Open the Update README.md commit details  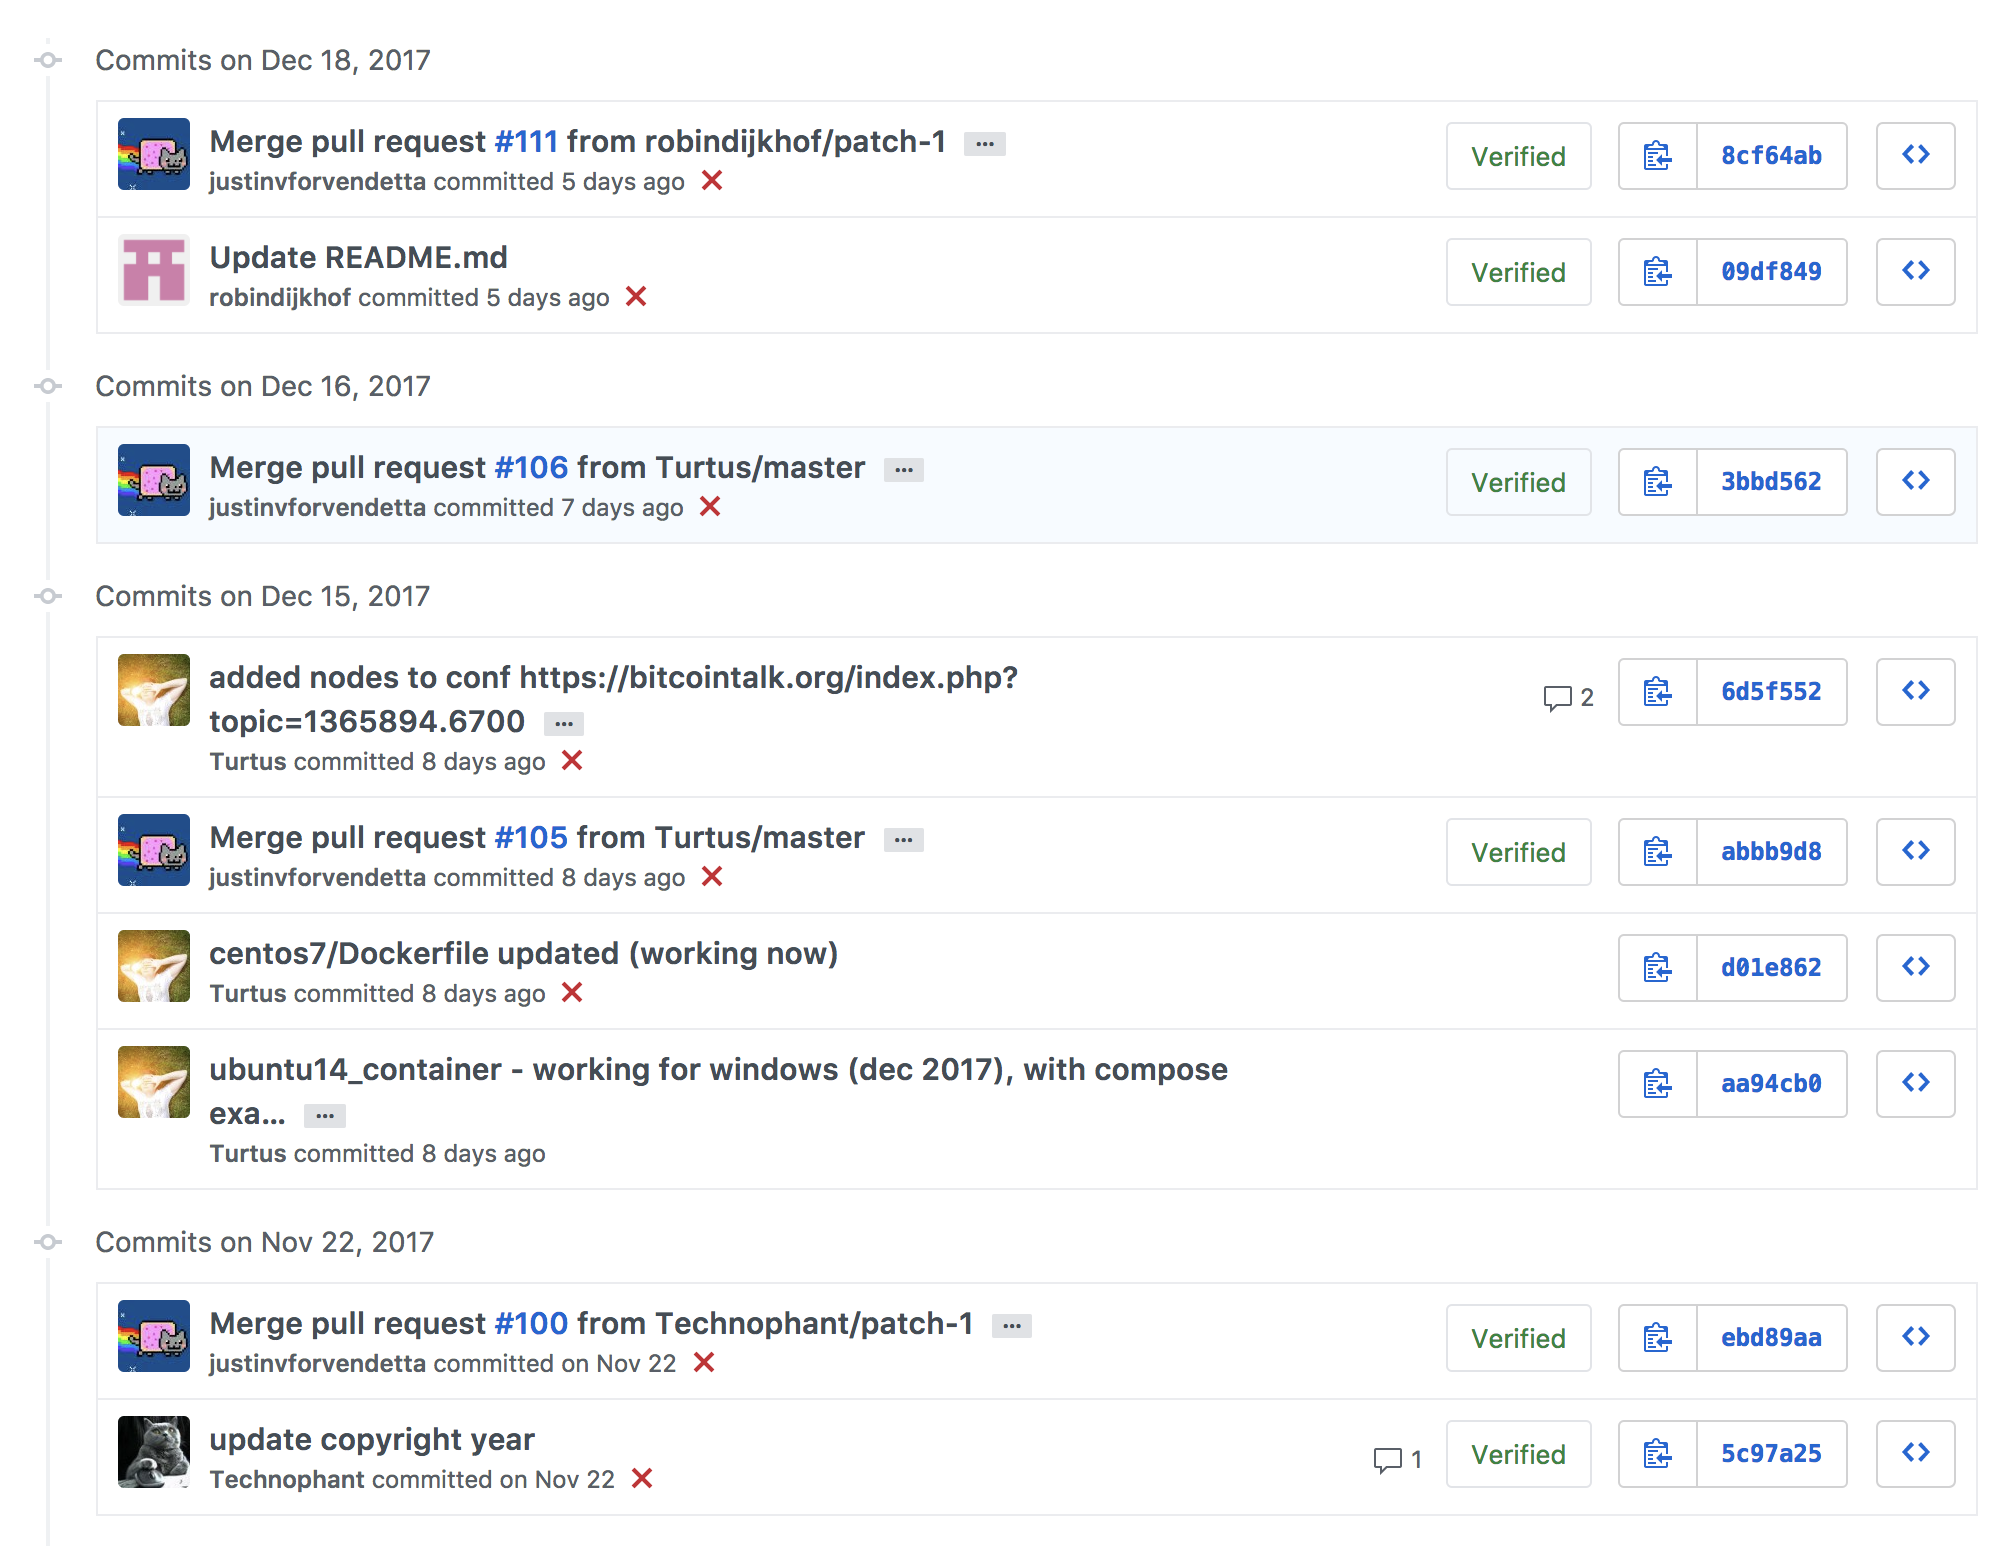(x=357, y=257)
